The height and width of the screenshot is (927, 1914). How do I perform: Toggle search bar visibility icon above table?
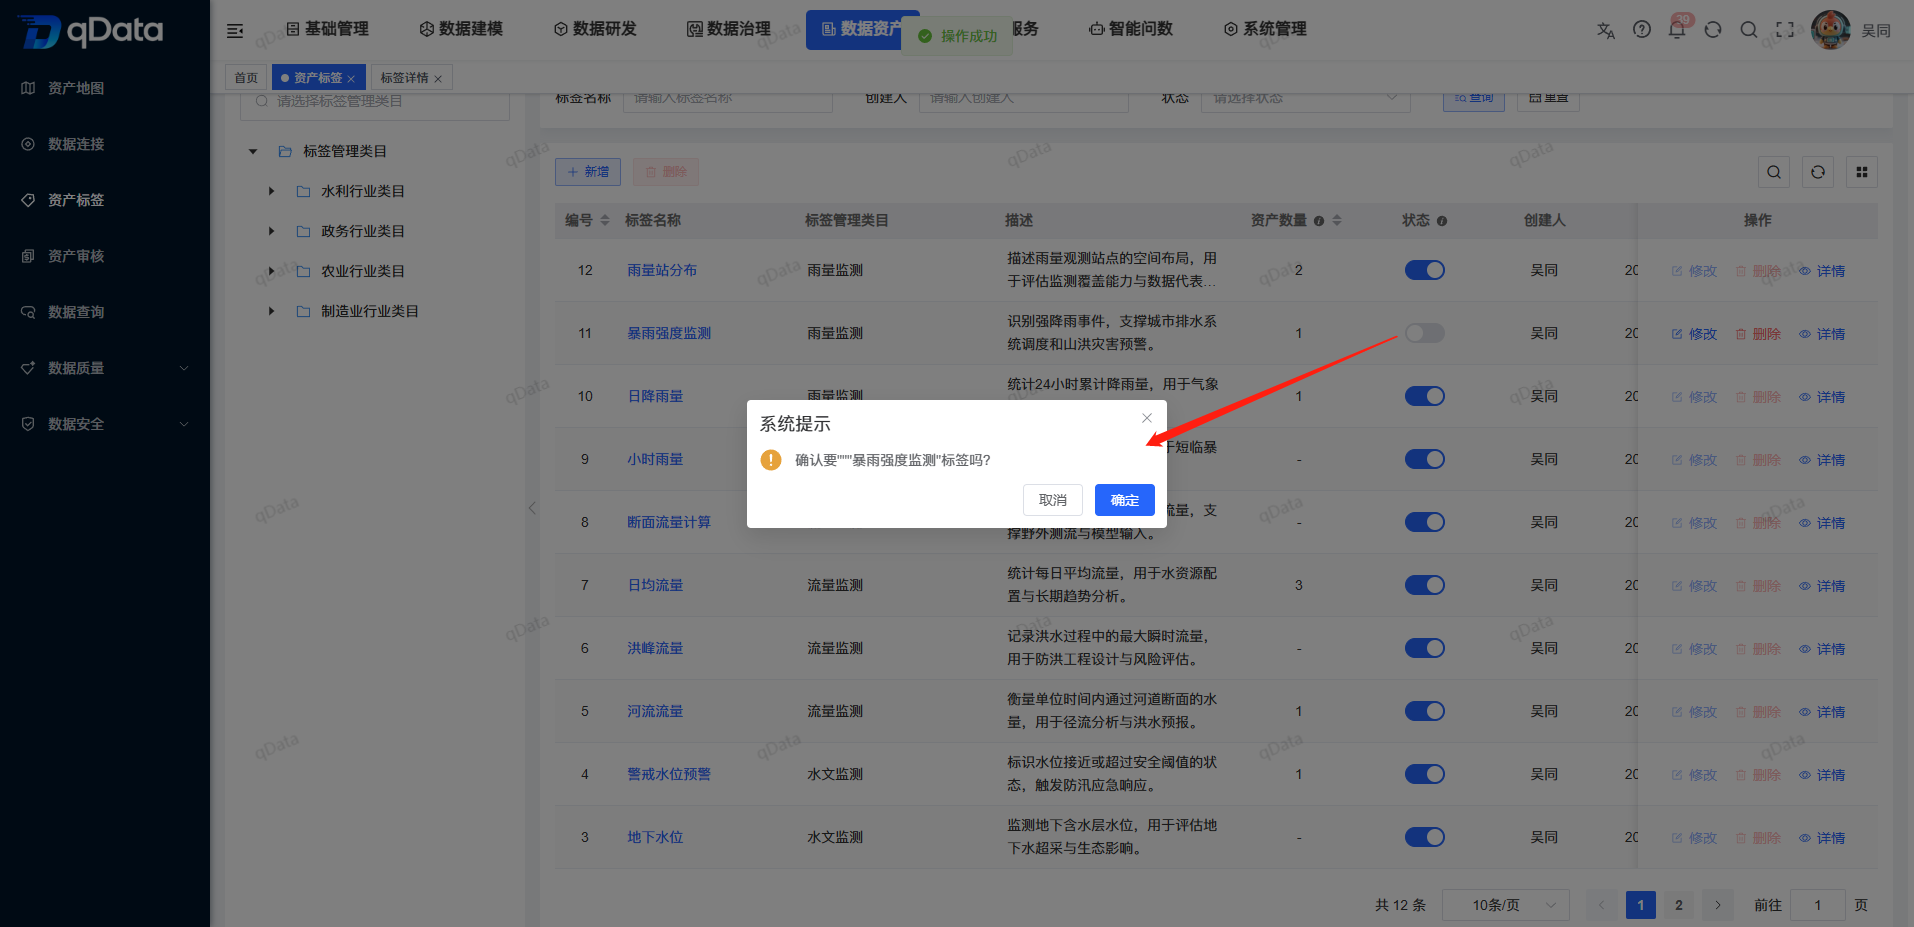[x=1774, y=172]
